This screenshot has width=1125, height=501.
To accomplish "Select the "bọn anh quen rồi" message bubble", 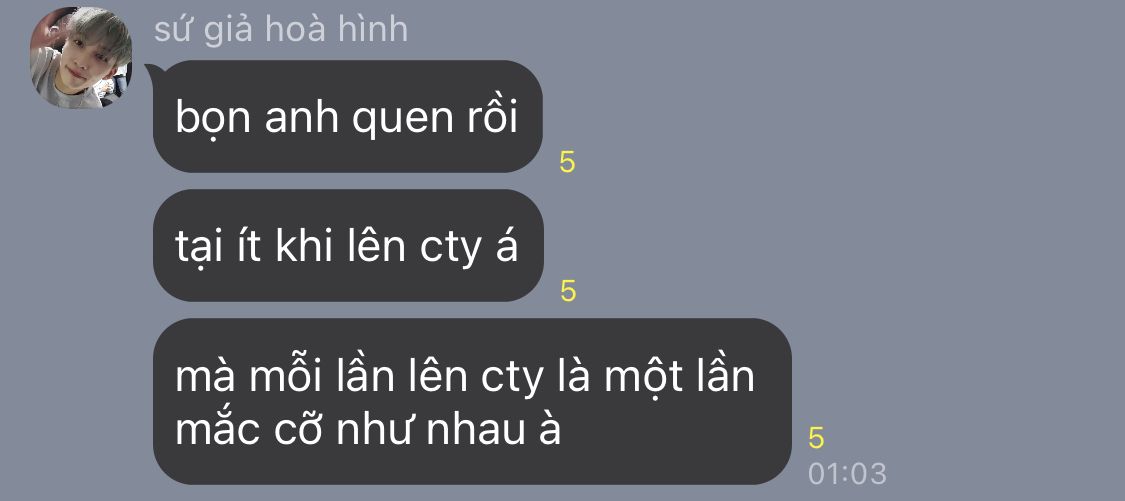I will point(348,116).
